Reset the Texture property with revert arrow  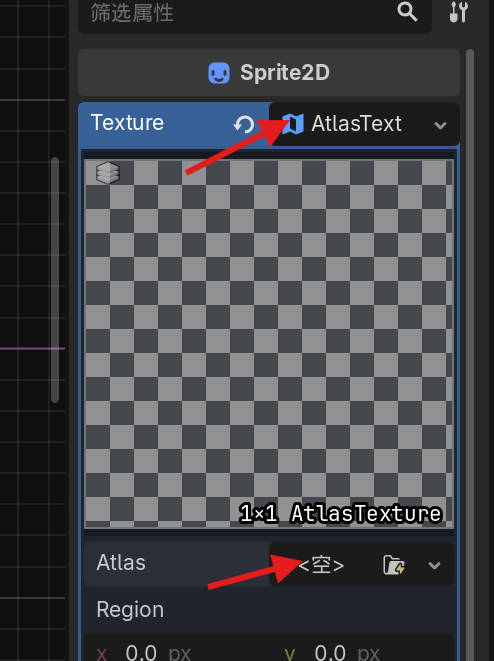[x=244, y=124]
